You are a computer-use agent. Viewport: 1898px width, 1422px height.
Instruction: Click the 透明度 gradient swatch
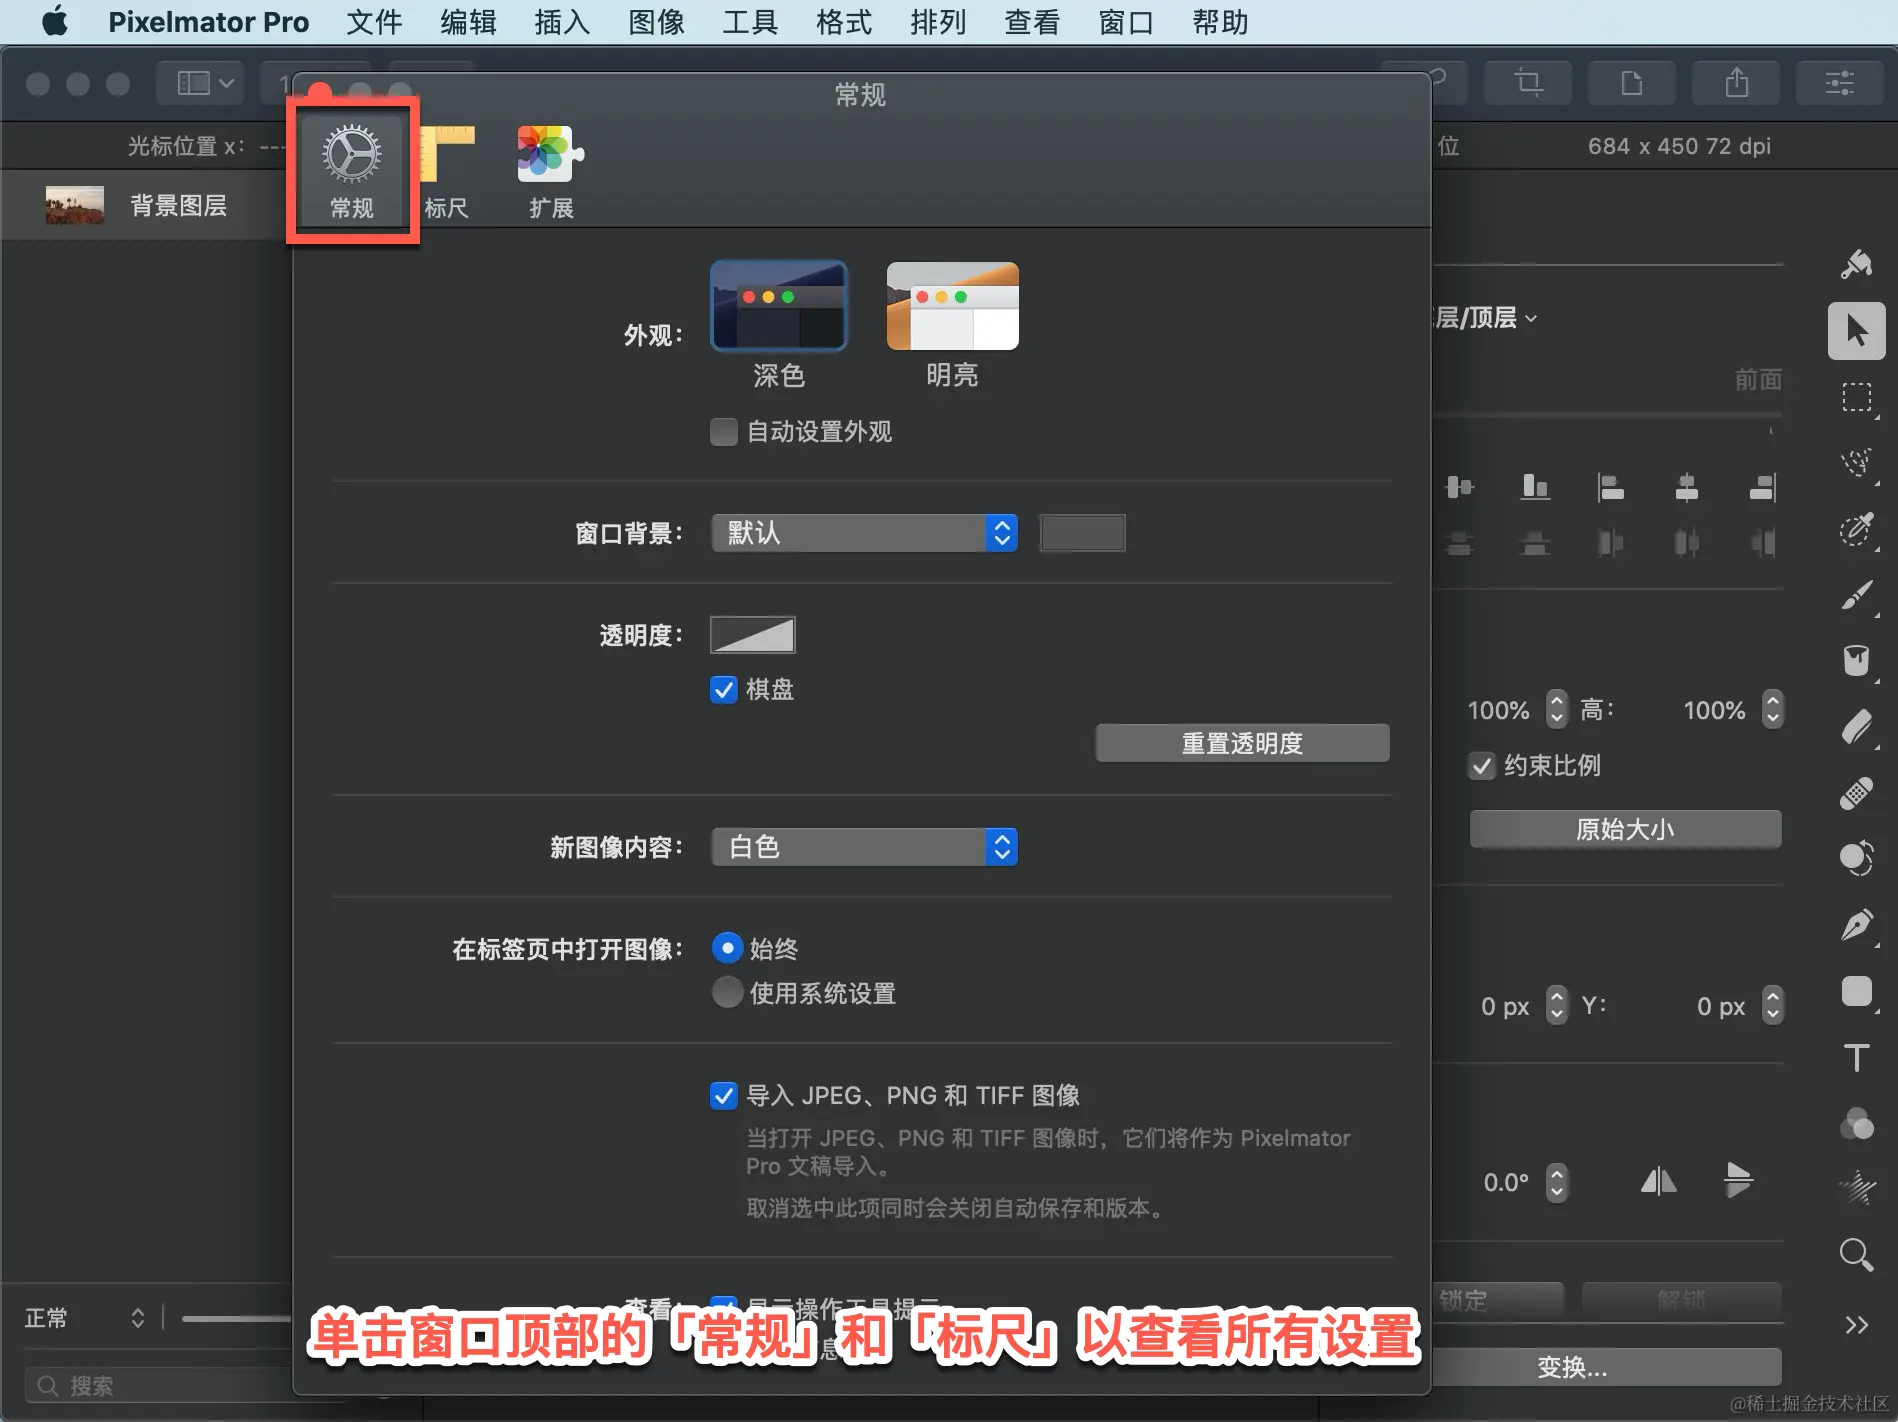(x=752, y=635)
